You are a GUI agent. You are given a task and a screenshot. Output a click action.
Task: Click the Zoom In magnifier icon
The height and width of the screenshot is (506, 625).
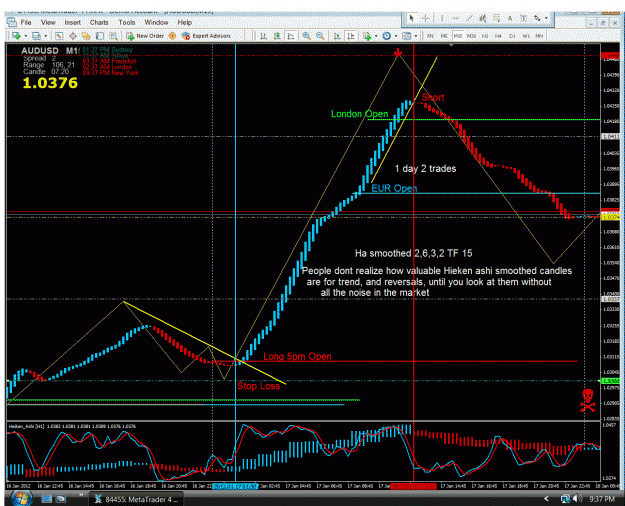click(306, 36)
